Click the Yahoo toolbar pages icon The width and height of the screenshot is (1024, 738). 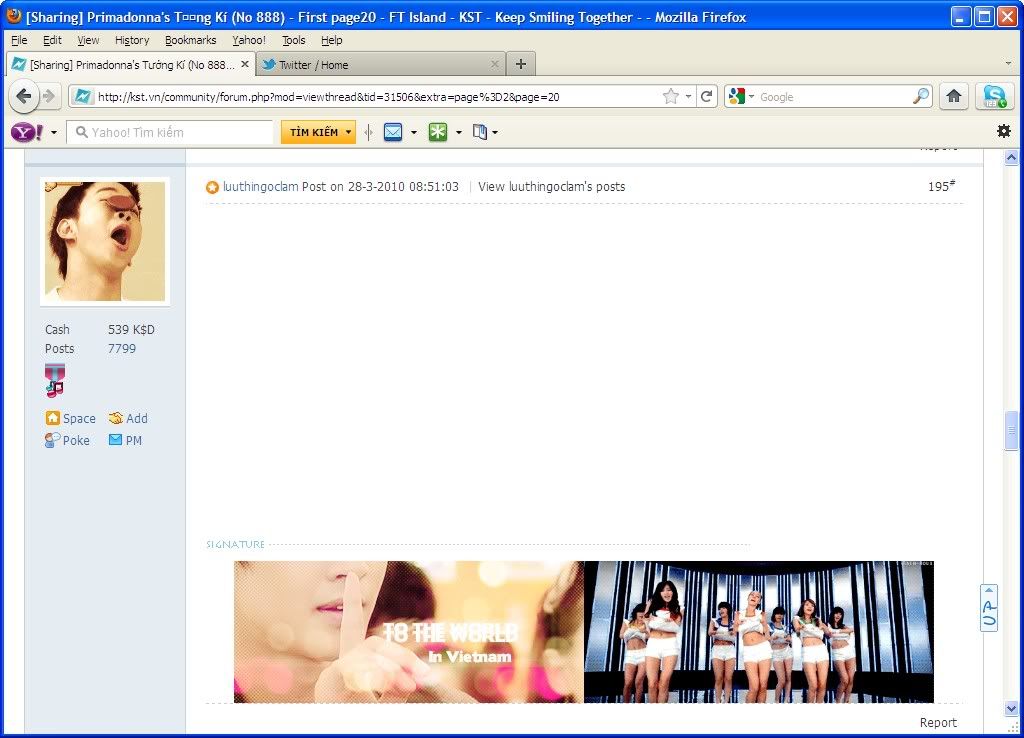[x=480, y=133]
